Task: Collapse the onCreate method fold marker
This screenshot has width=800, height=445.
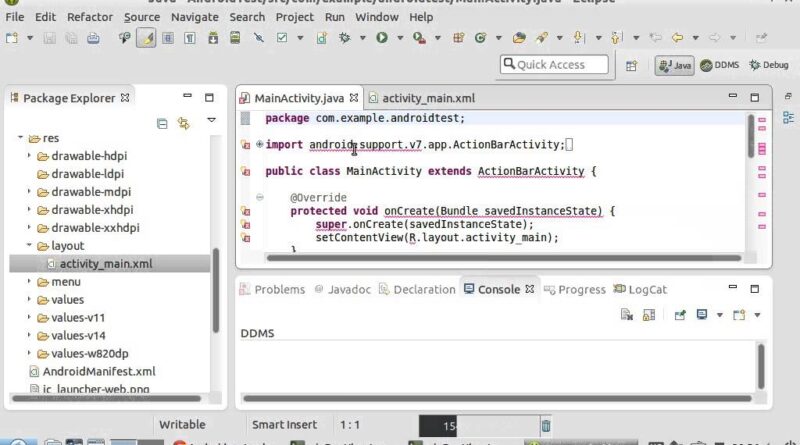Action: pos(259,197)
